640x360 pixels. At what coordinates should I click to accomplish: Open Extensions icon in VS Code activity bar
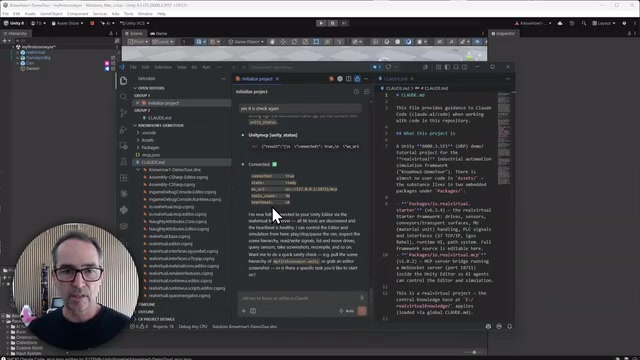pos(124,178)
